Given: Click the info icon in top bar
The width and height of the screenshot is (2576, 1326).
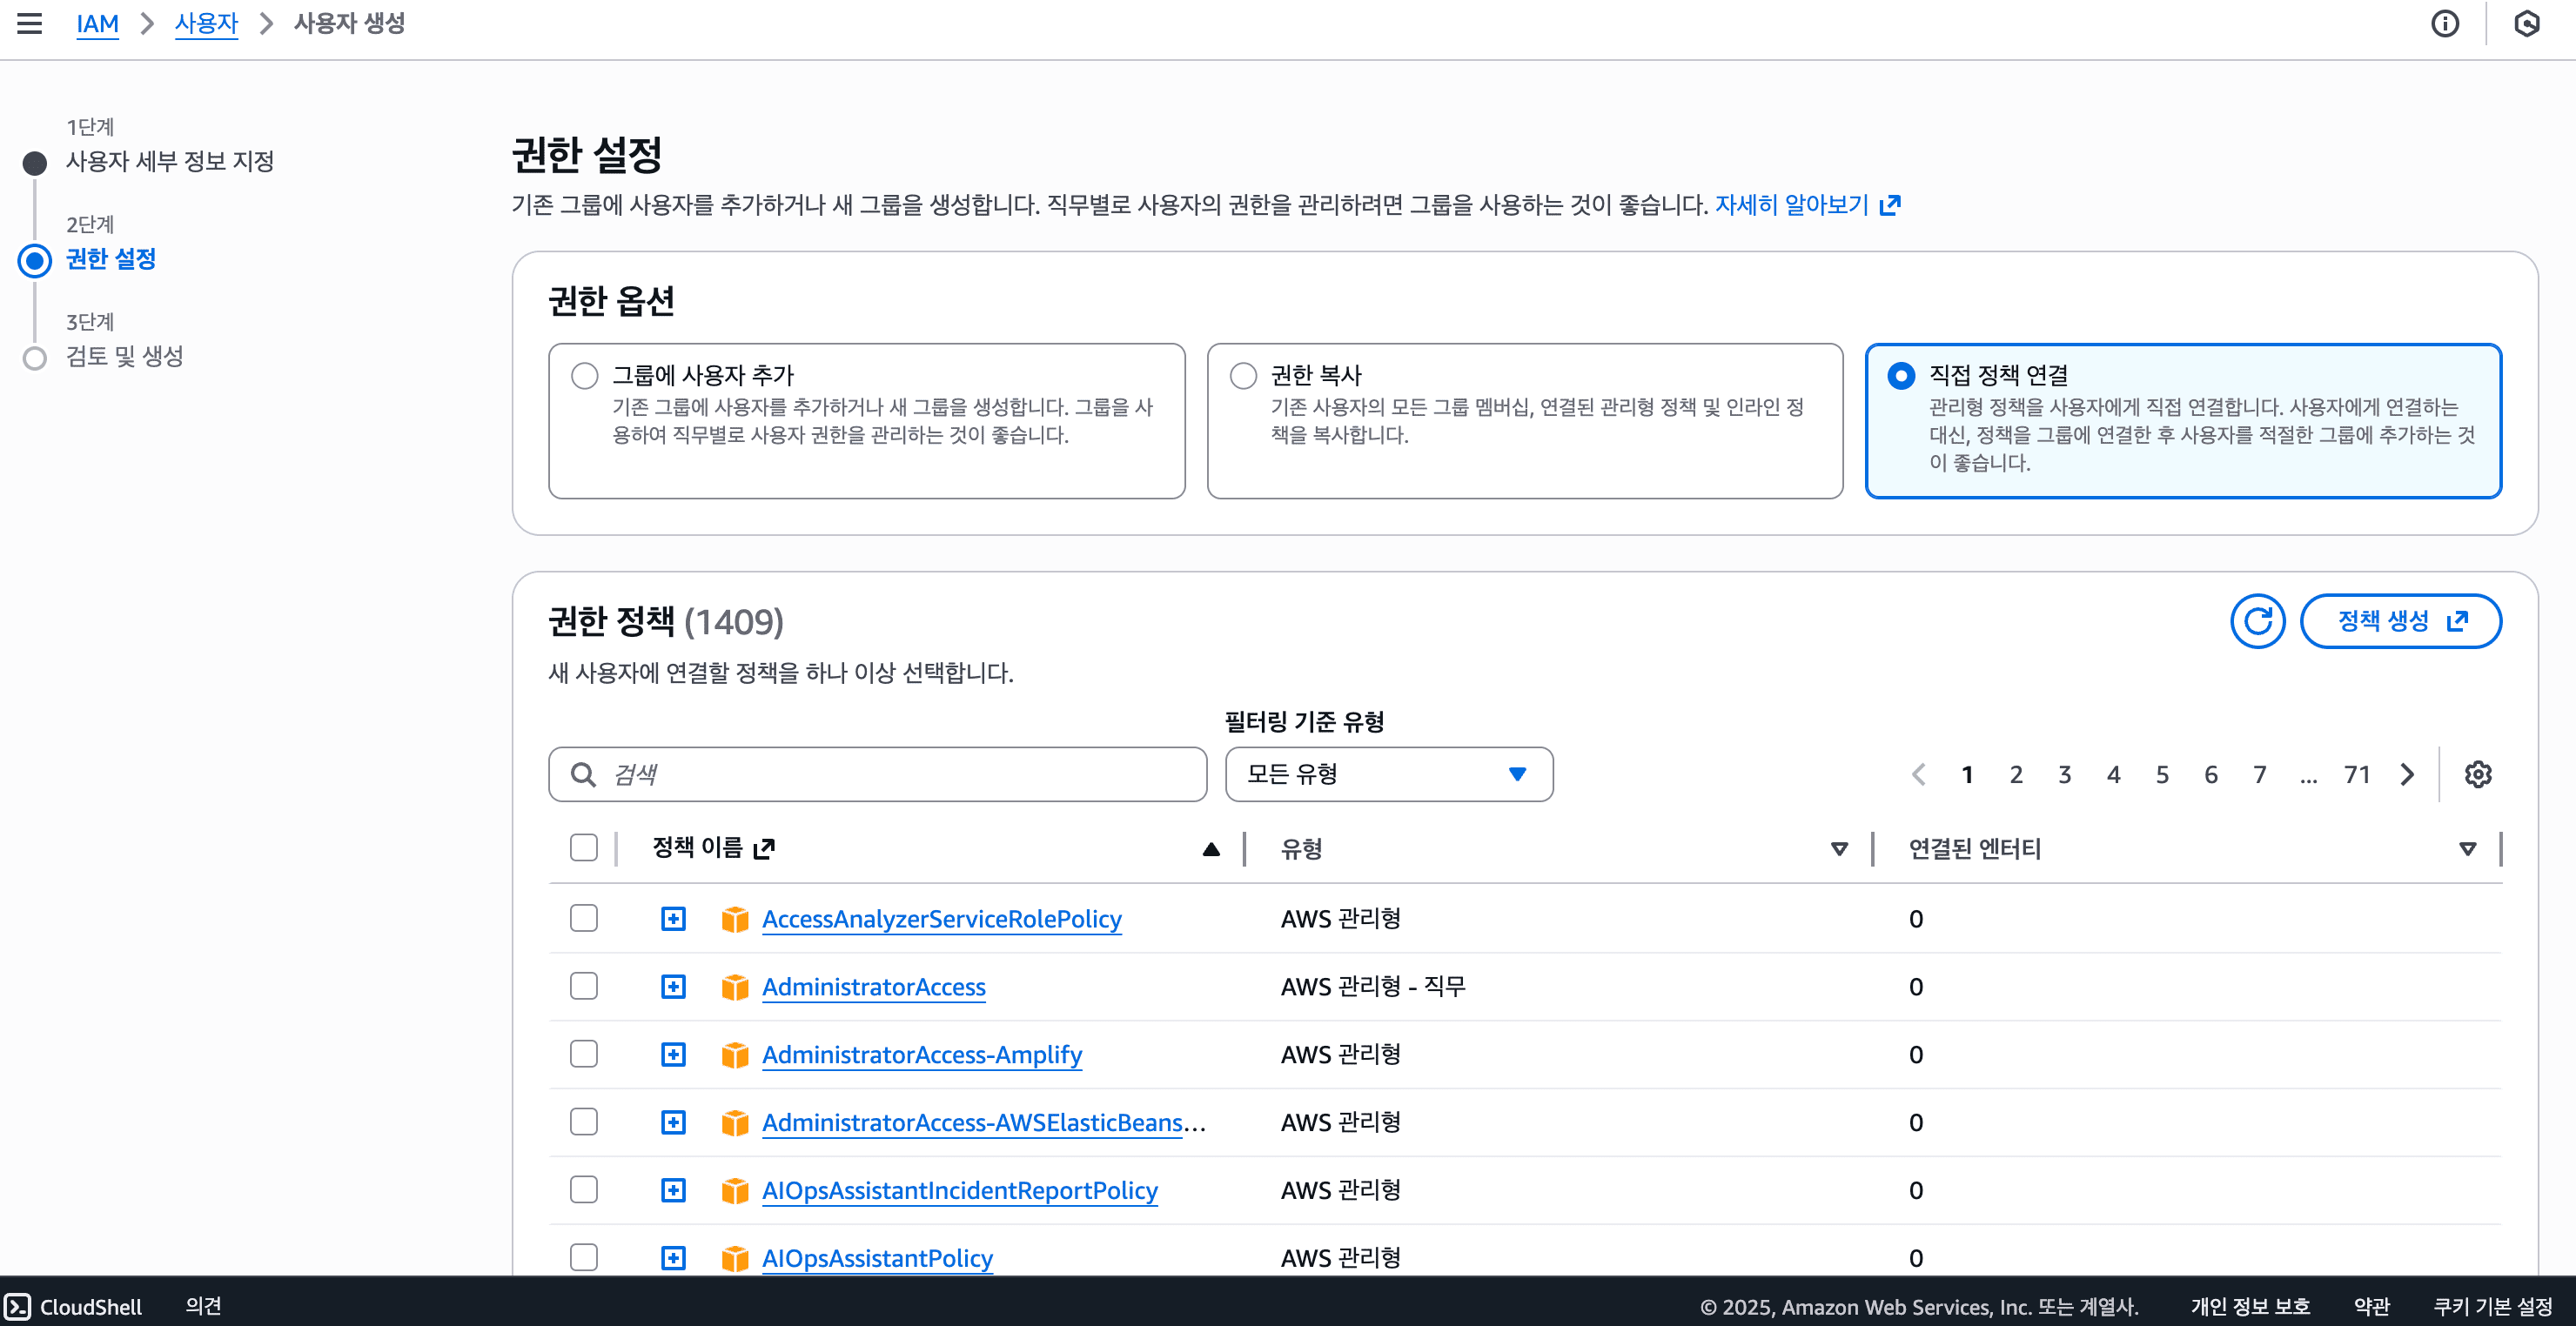Looking at the screenshot, I should click(2446, 23).
